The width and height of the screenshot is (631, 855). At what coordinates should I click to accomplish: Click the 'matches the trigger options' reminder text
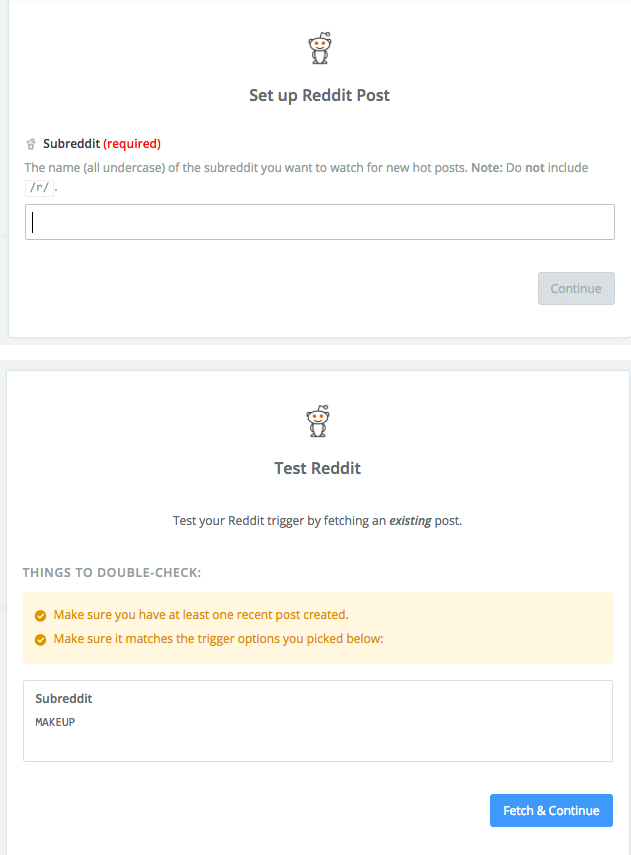(218, 639)
